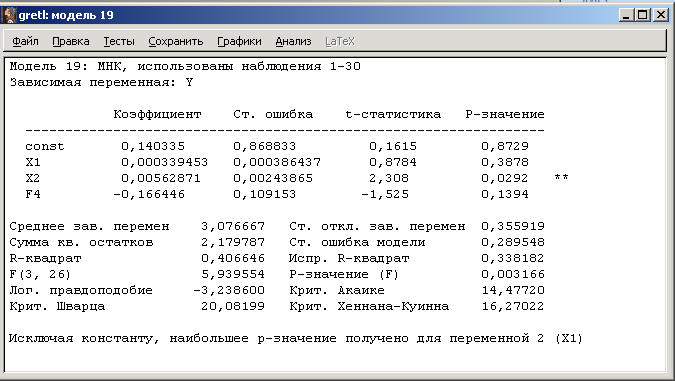Click F-statistic value 5,939554
Screen dimensions: 675x381
point(233,274)
